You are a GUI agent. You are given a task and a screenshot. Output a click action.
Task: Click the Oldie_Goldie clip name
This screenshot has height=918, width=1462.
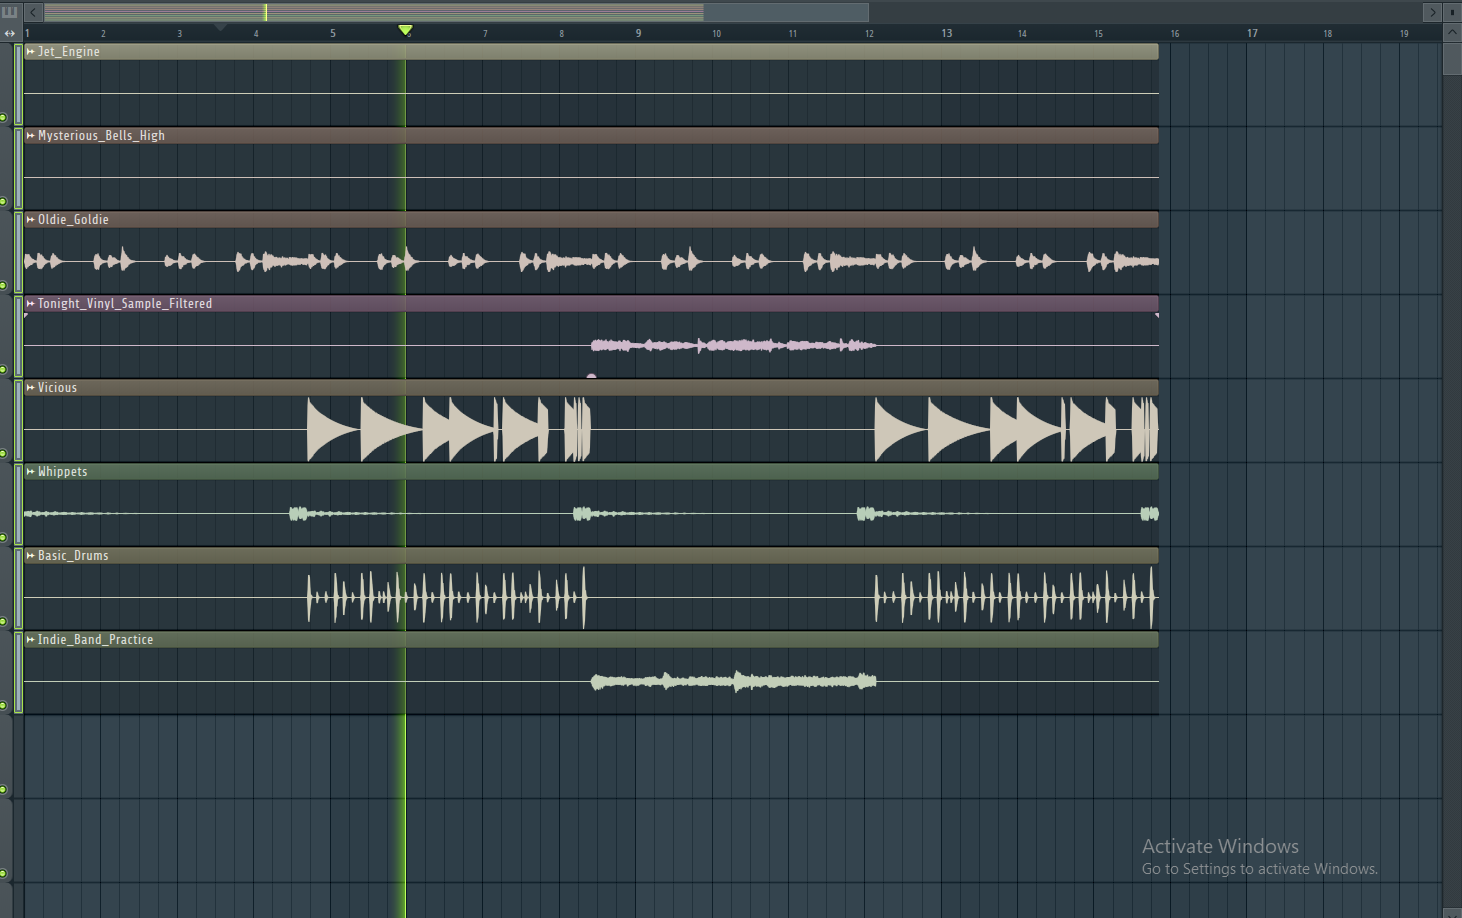point(73,219)
